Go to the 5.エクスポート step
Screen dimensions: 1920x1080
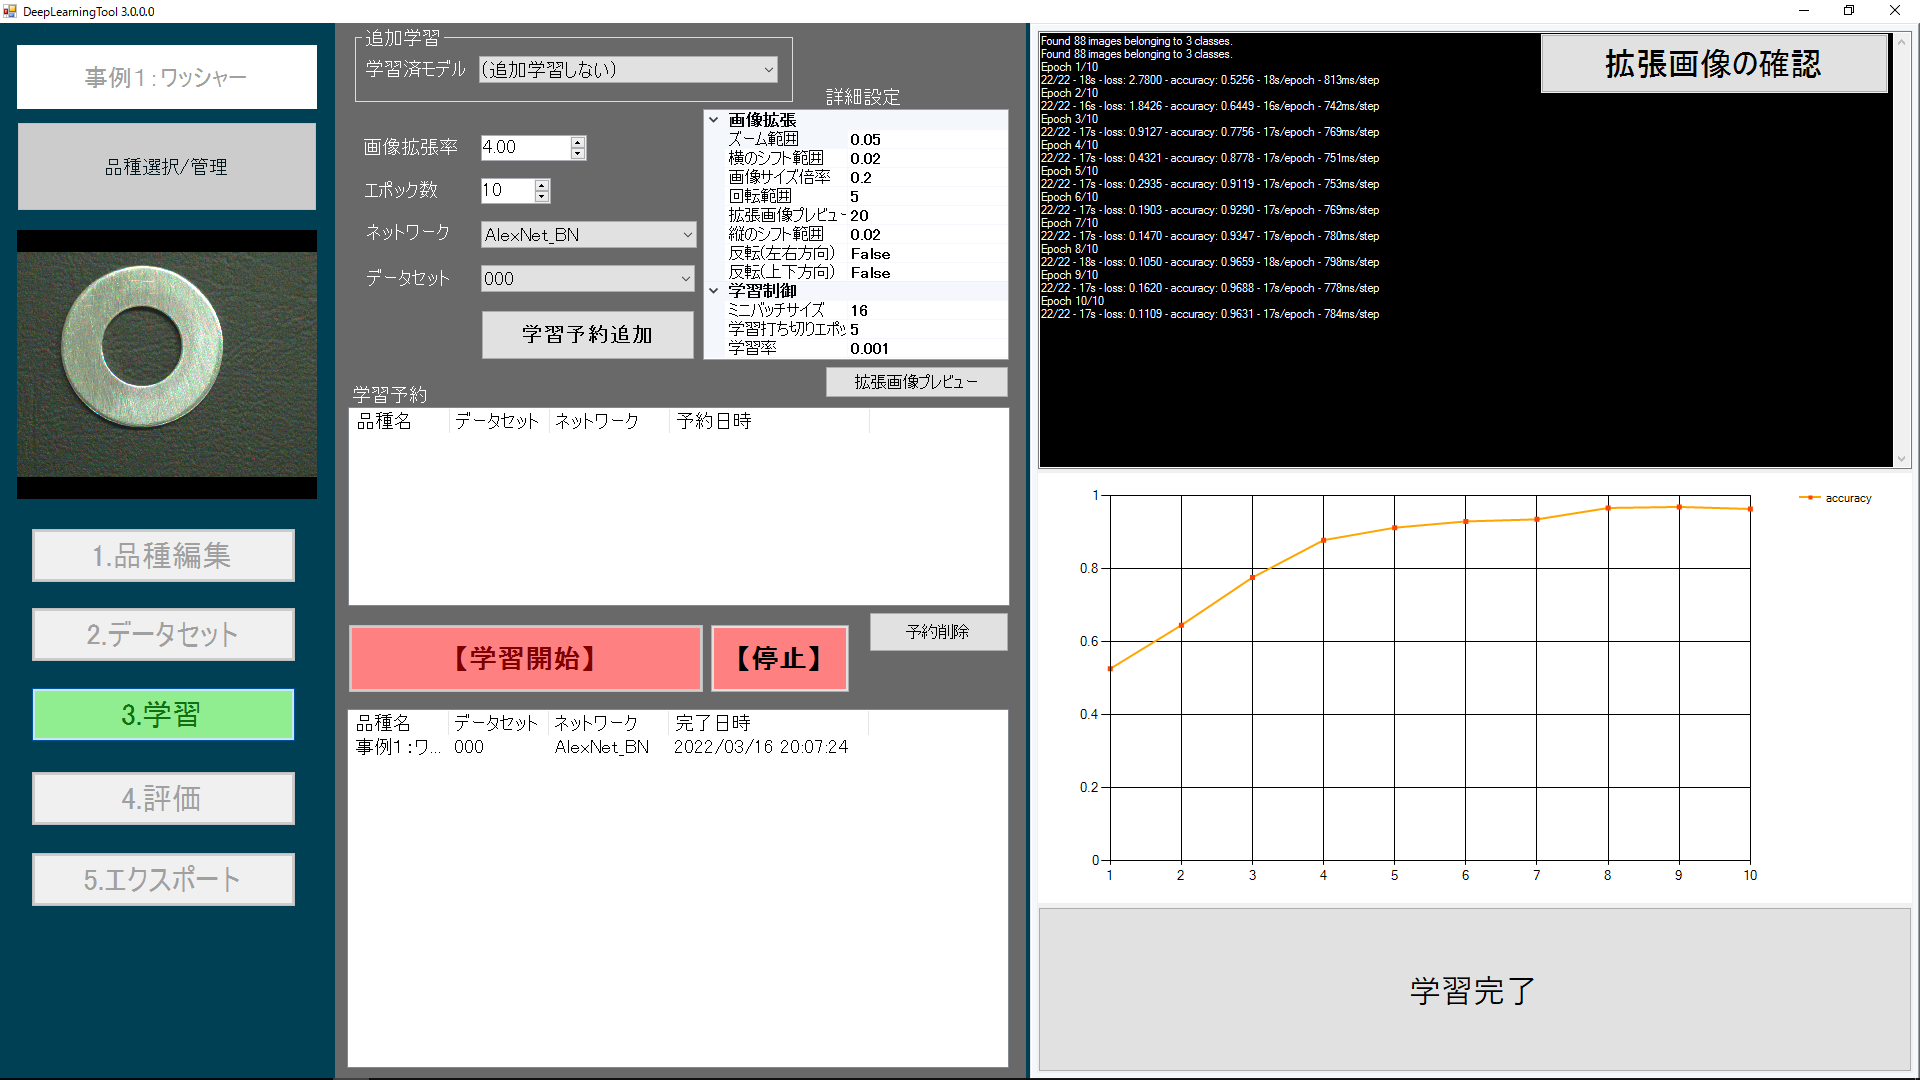(x=163, y=879)
